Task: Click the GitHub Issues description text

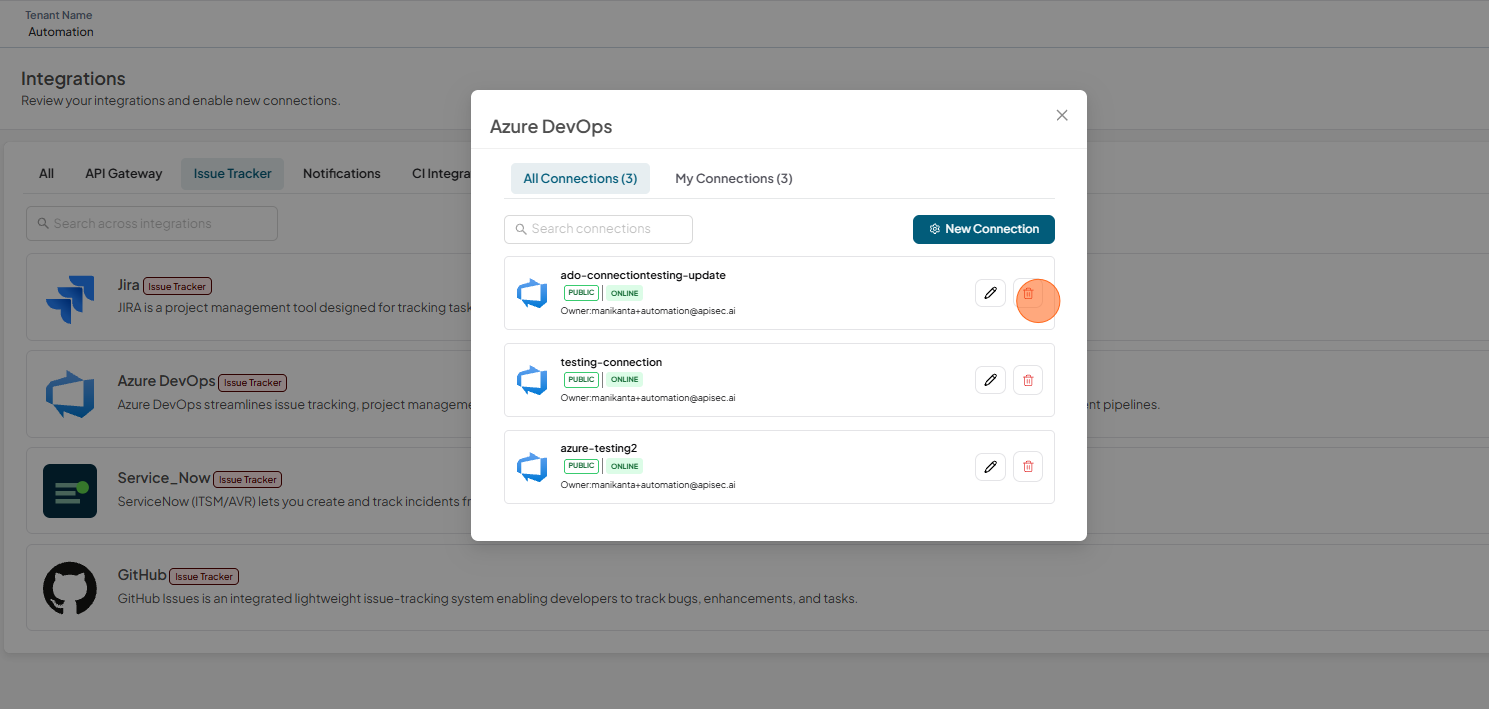Action: 487,599
